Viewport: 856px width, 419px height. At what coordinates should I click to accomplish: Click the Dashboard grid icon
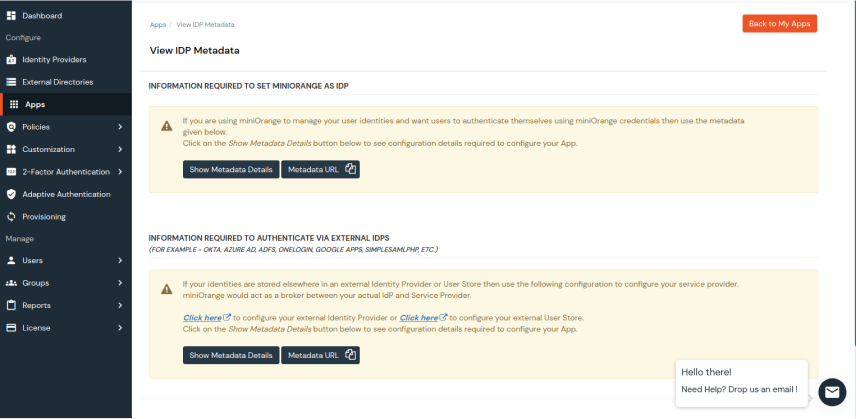click(11, 16)
